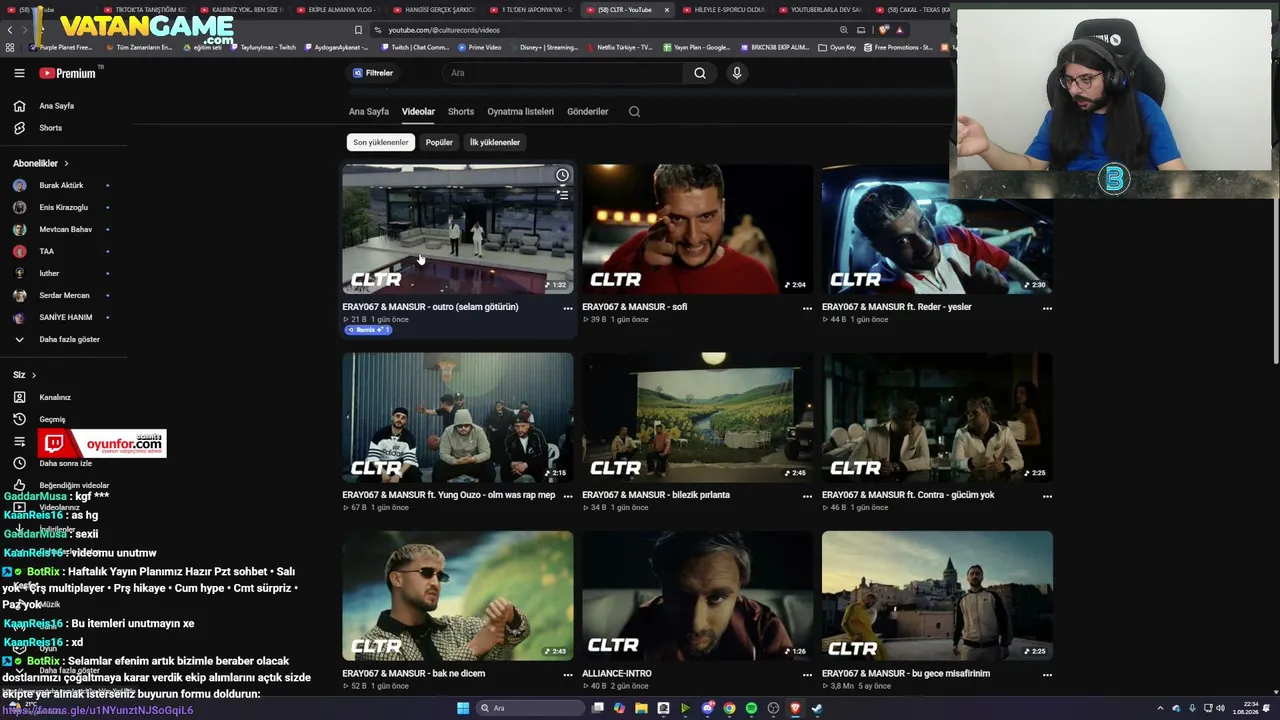Expand Abonelikler subscriptions section
This screenshot has height=720, width=1280.
pos(41,163)
